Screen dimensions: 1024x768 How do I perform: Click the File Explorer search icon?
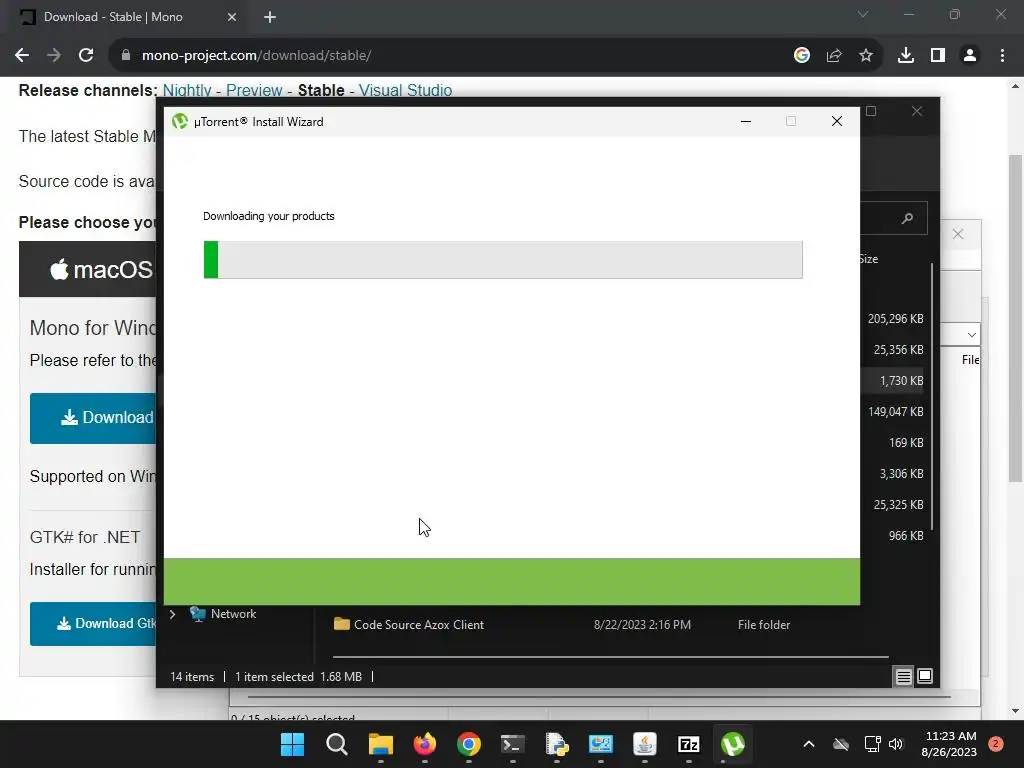[907, 218]
